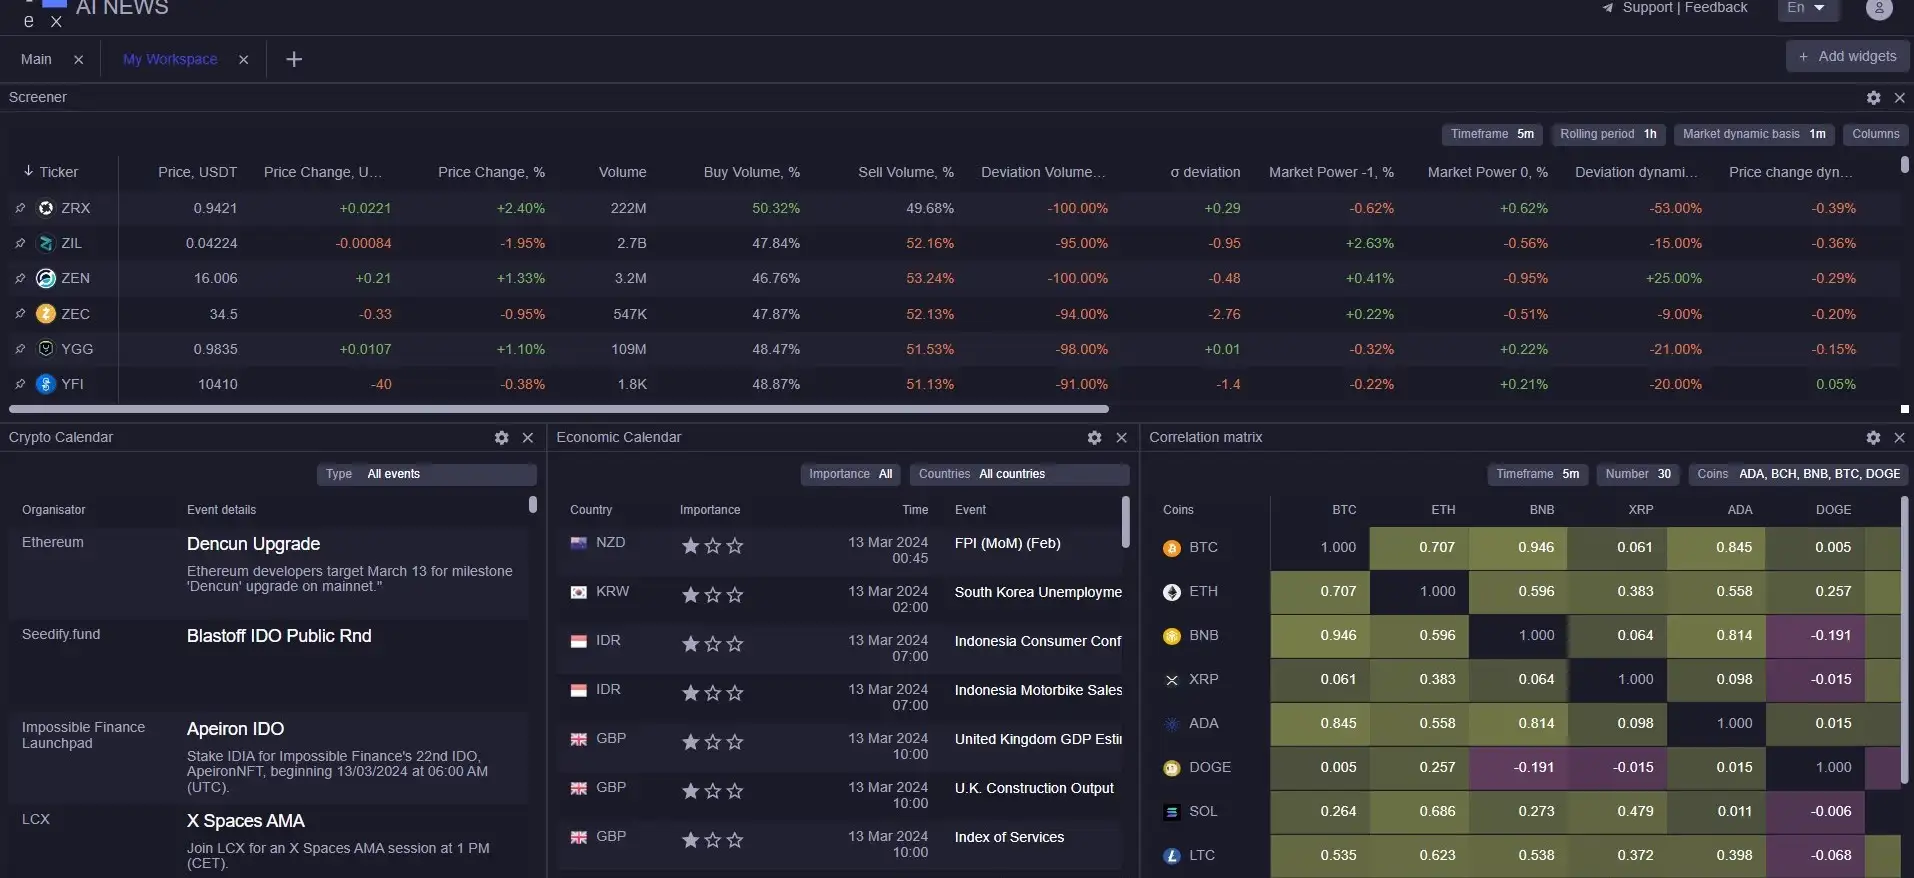Click the plus icon to add workspace tab
The width and height of the screenshot is (1914, 878).
pyautogui.click(x=294, y=60)
